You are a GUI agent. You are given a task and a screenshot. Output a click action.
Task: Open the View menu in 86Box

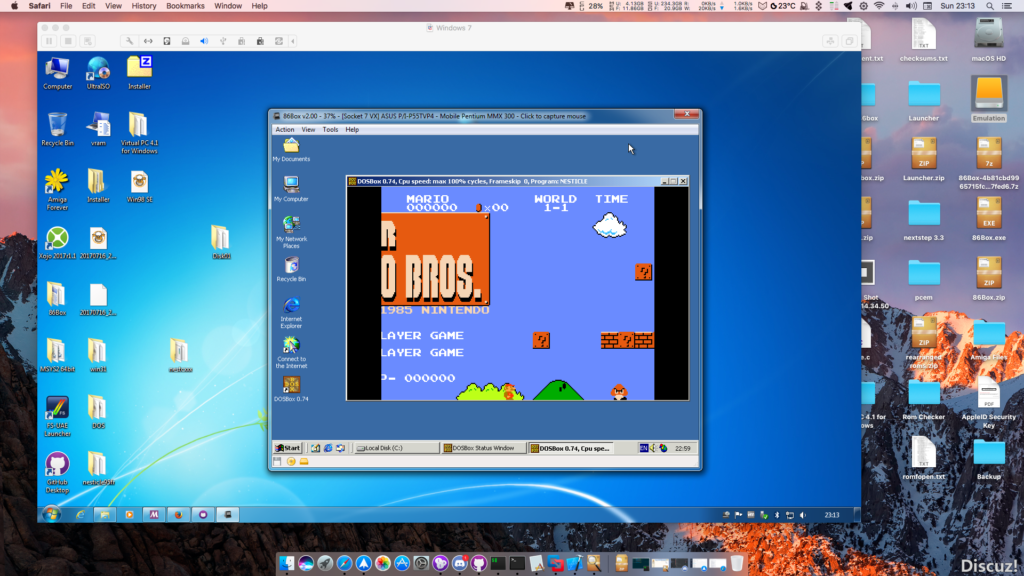pyautogui.click(x=308, y=129)
